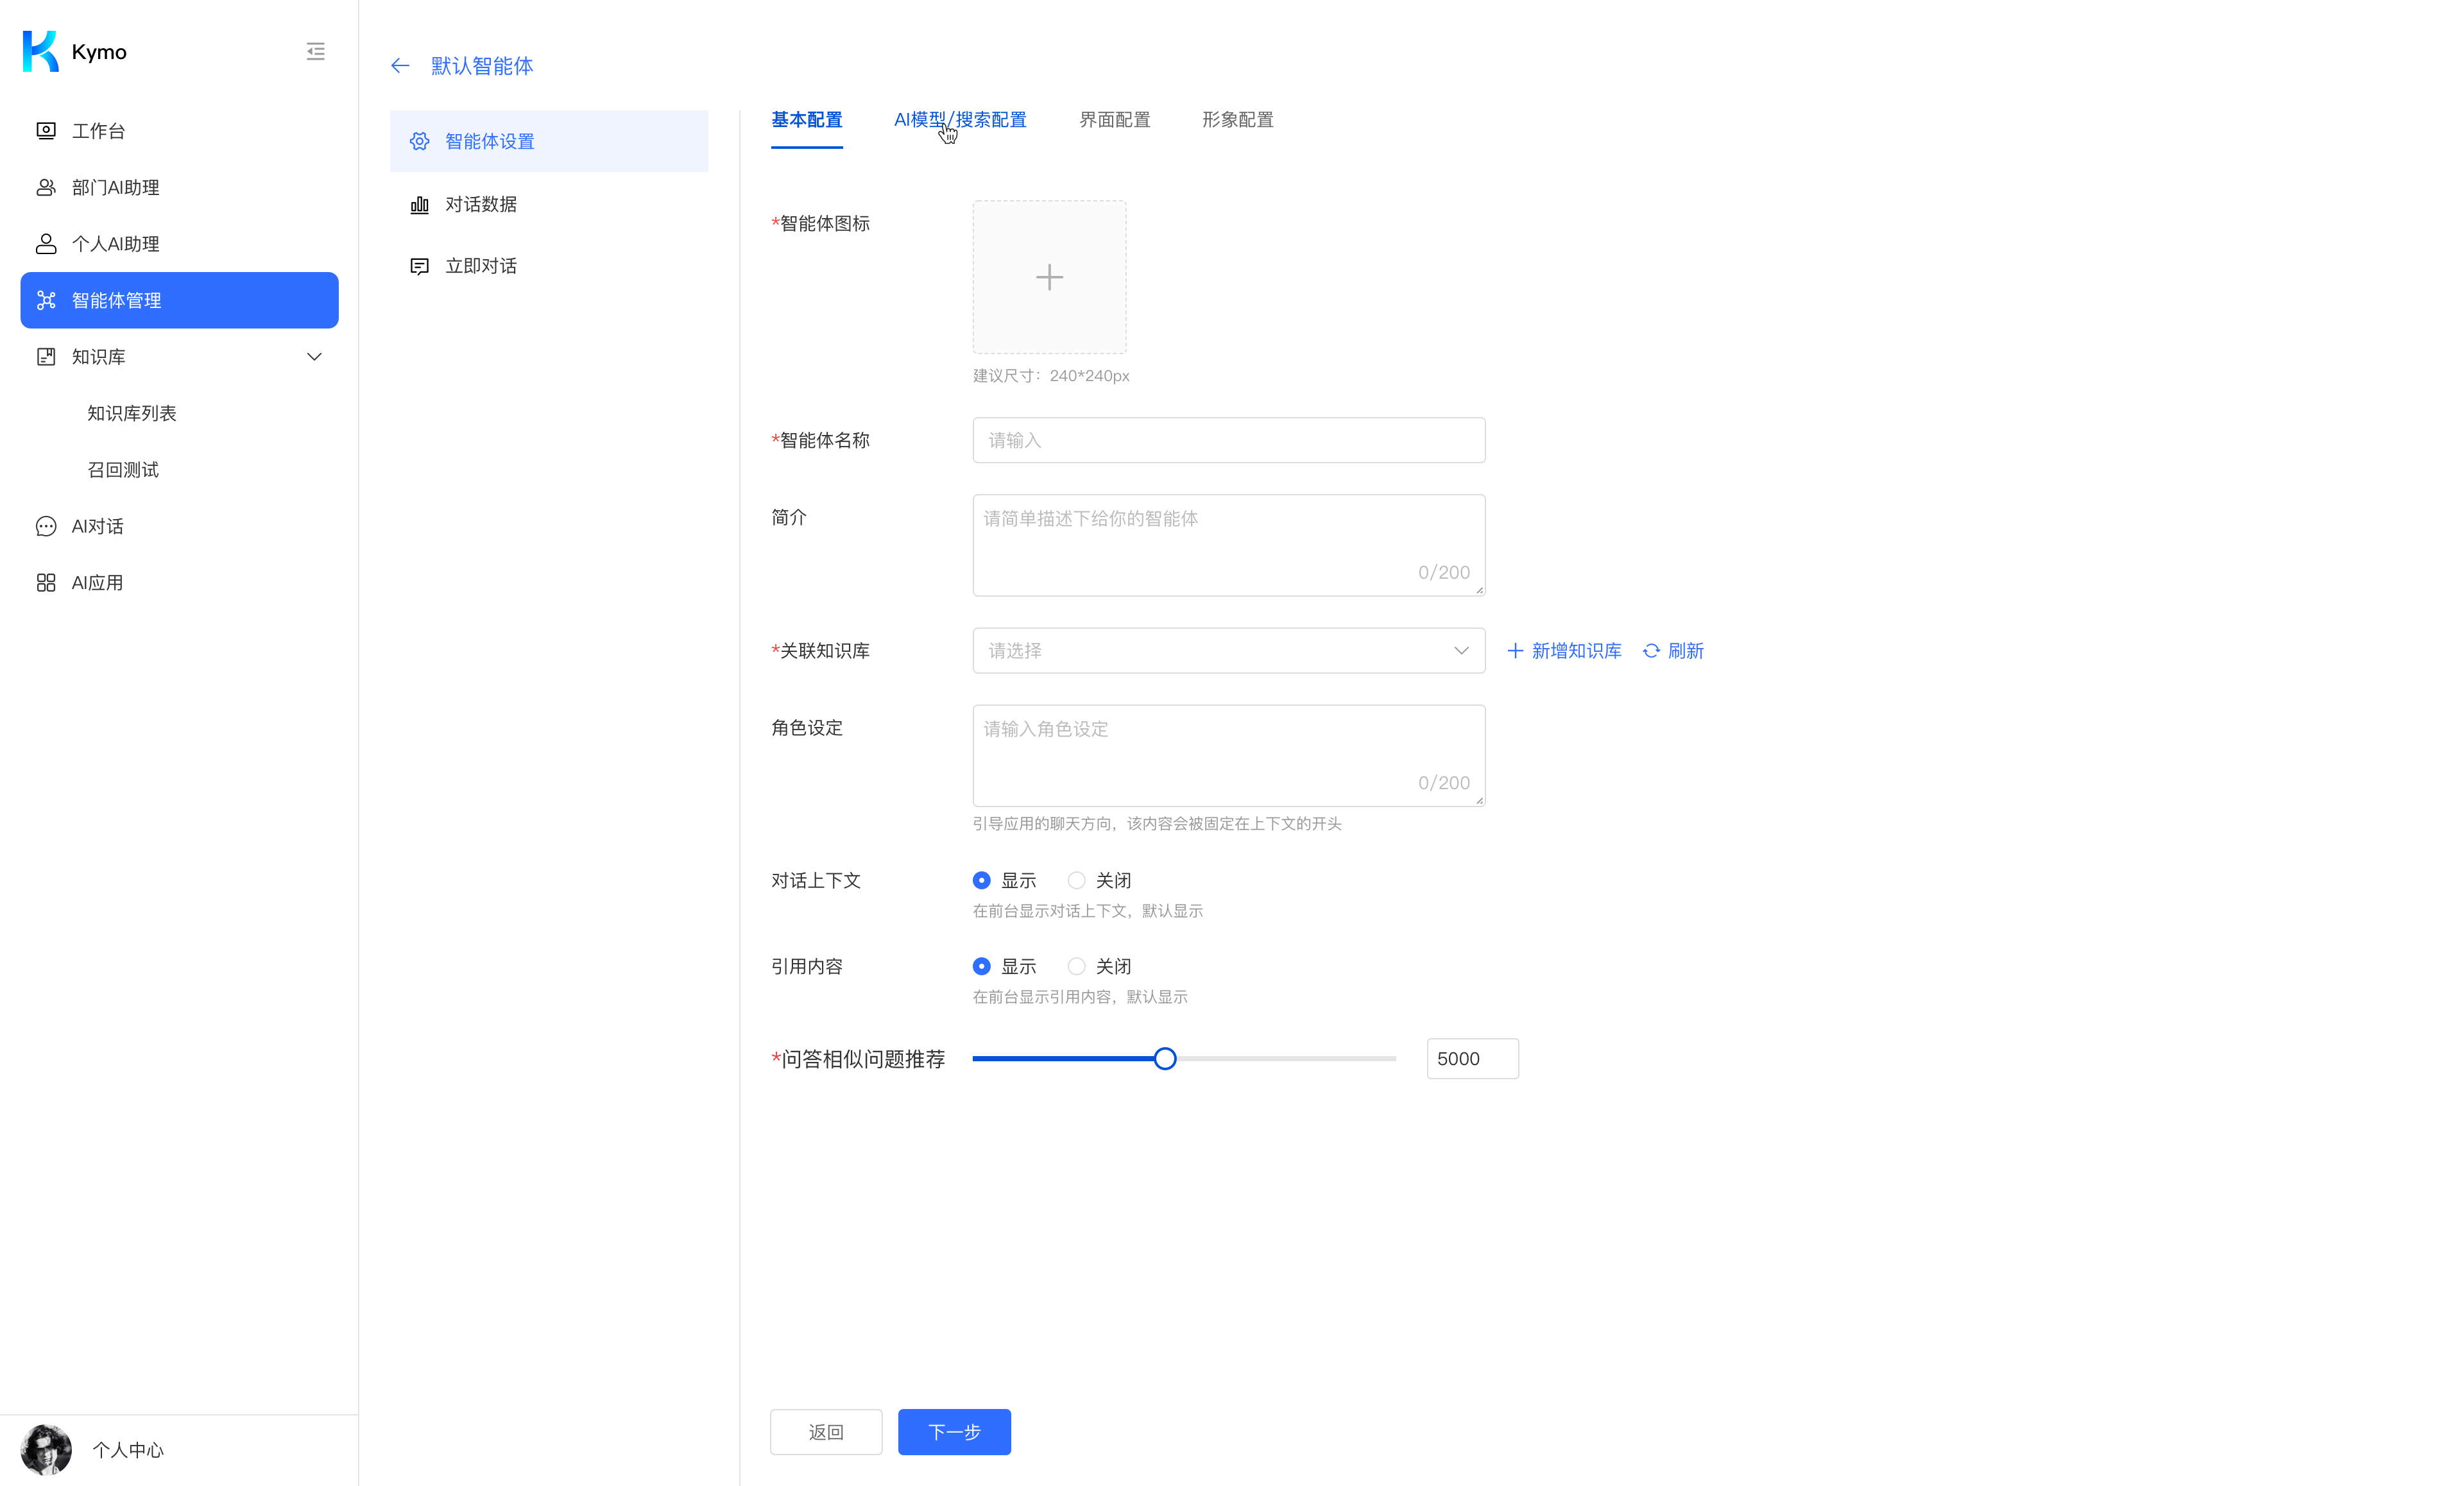The height and width of the screenshot is (1486, 2464).
Task: Click the slider track right of the handle
Action: (x=1286, y=1059)
